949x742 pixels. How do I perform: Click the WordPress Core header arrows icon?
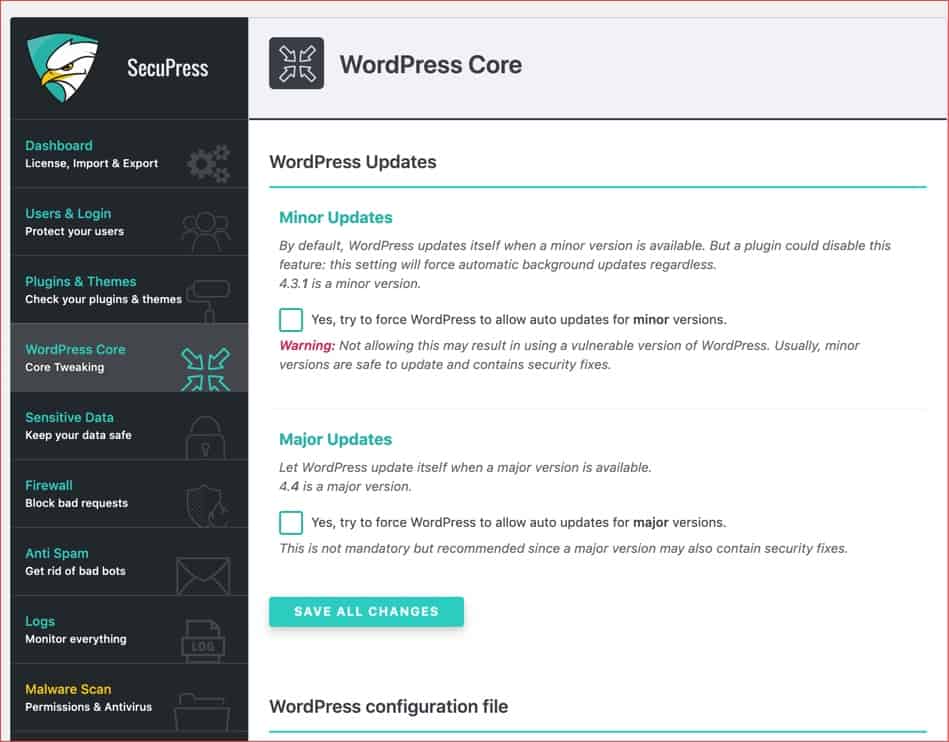[297, 64]
